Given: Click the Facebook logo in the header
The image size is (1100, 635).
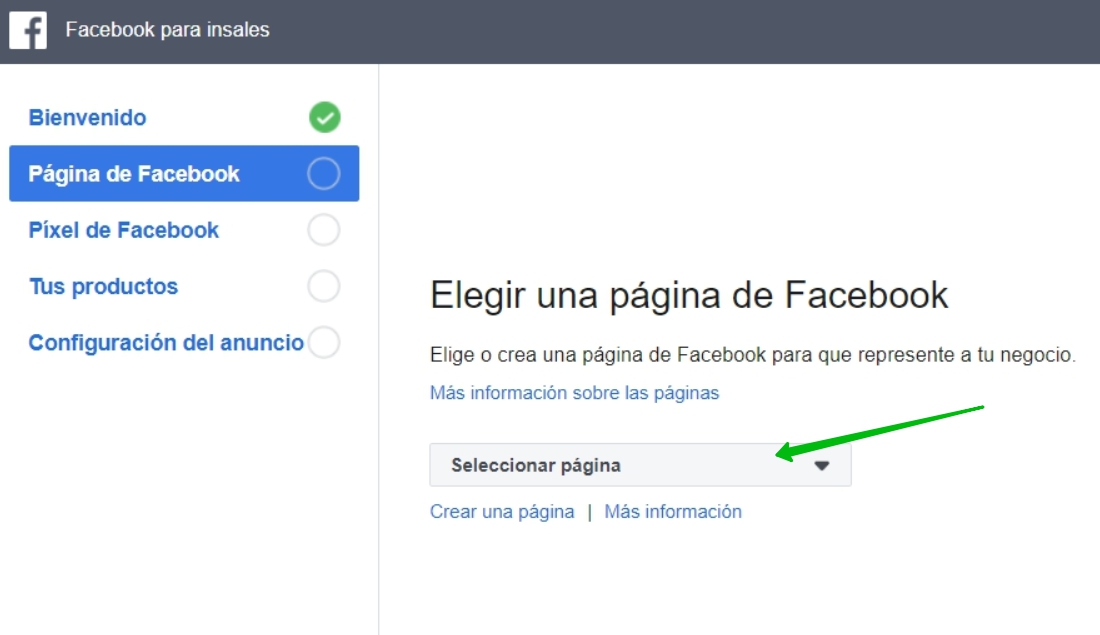Looking at the screenshot, I should [28, 30].
